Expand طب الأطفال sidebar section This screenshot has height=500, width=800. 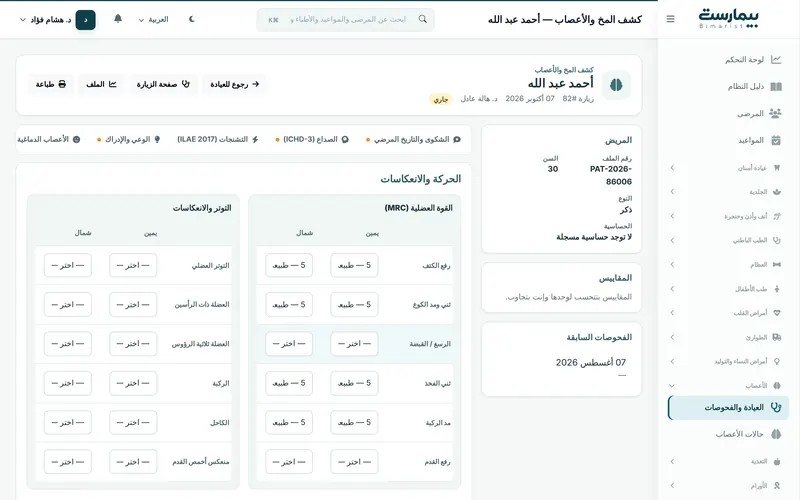coord(728,288)
